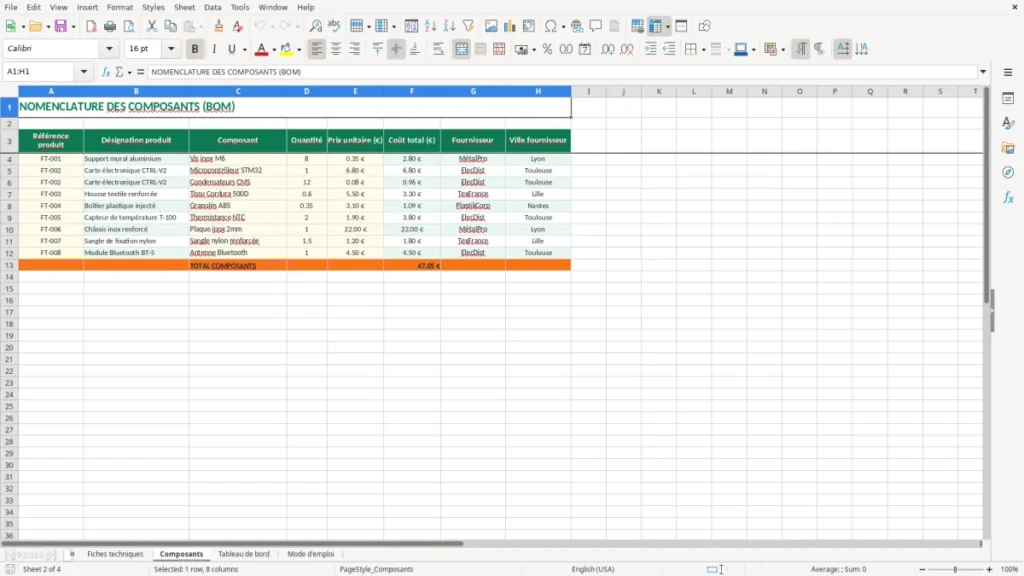This screenshot has width=1024, height=576.
Task: Open sidebar Gallery panel icon
Action: coord(1008,148)
